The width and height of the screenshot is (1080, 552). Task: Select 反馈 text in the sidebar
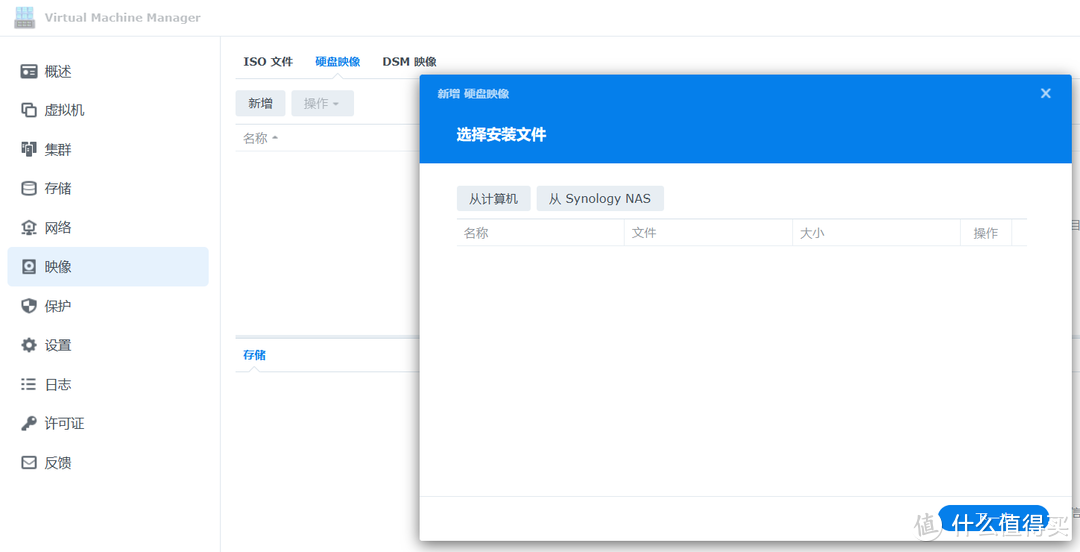pos(58,462)
